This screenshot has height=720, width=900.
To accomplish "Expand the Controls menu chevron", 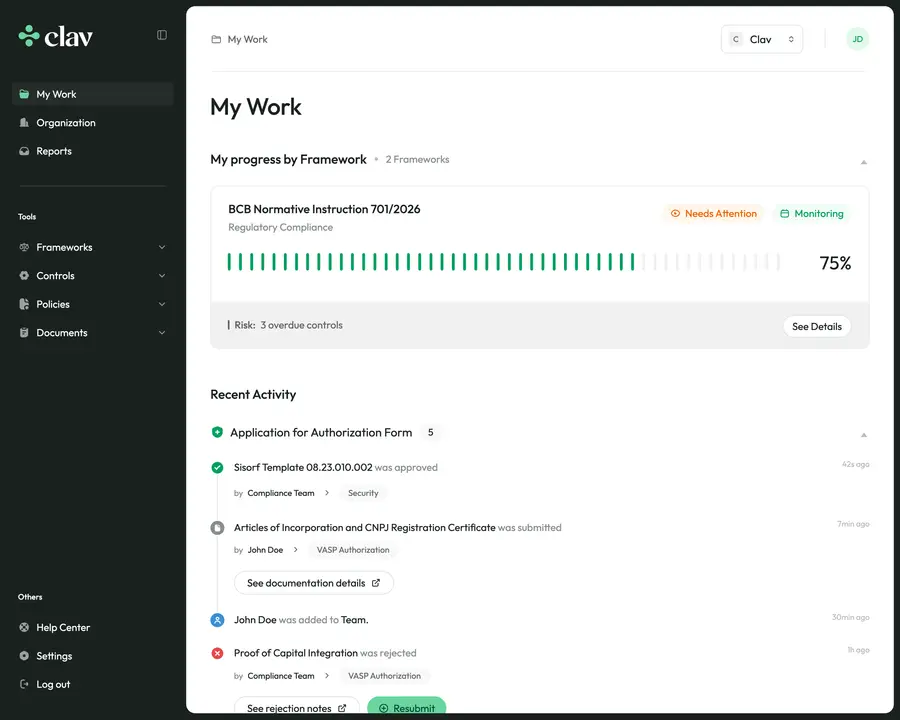I will (x=162, y=276).
